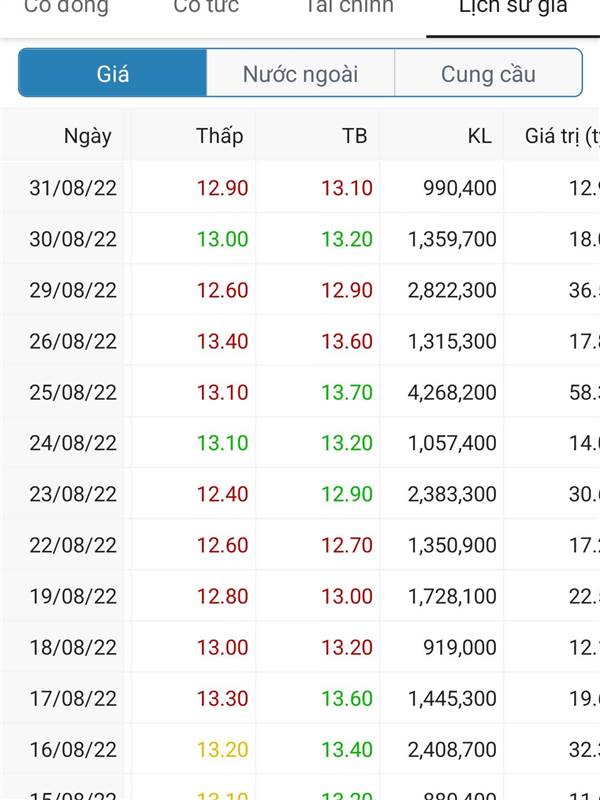Open the Cổ tức tab

tap(206, 8)
